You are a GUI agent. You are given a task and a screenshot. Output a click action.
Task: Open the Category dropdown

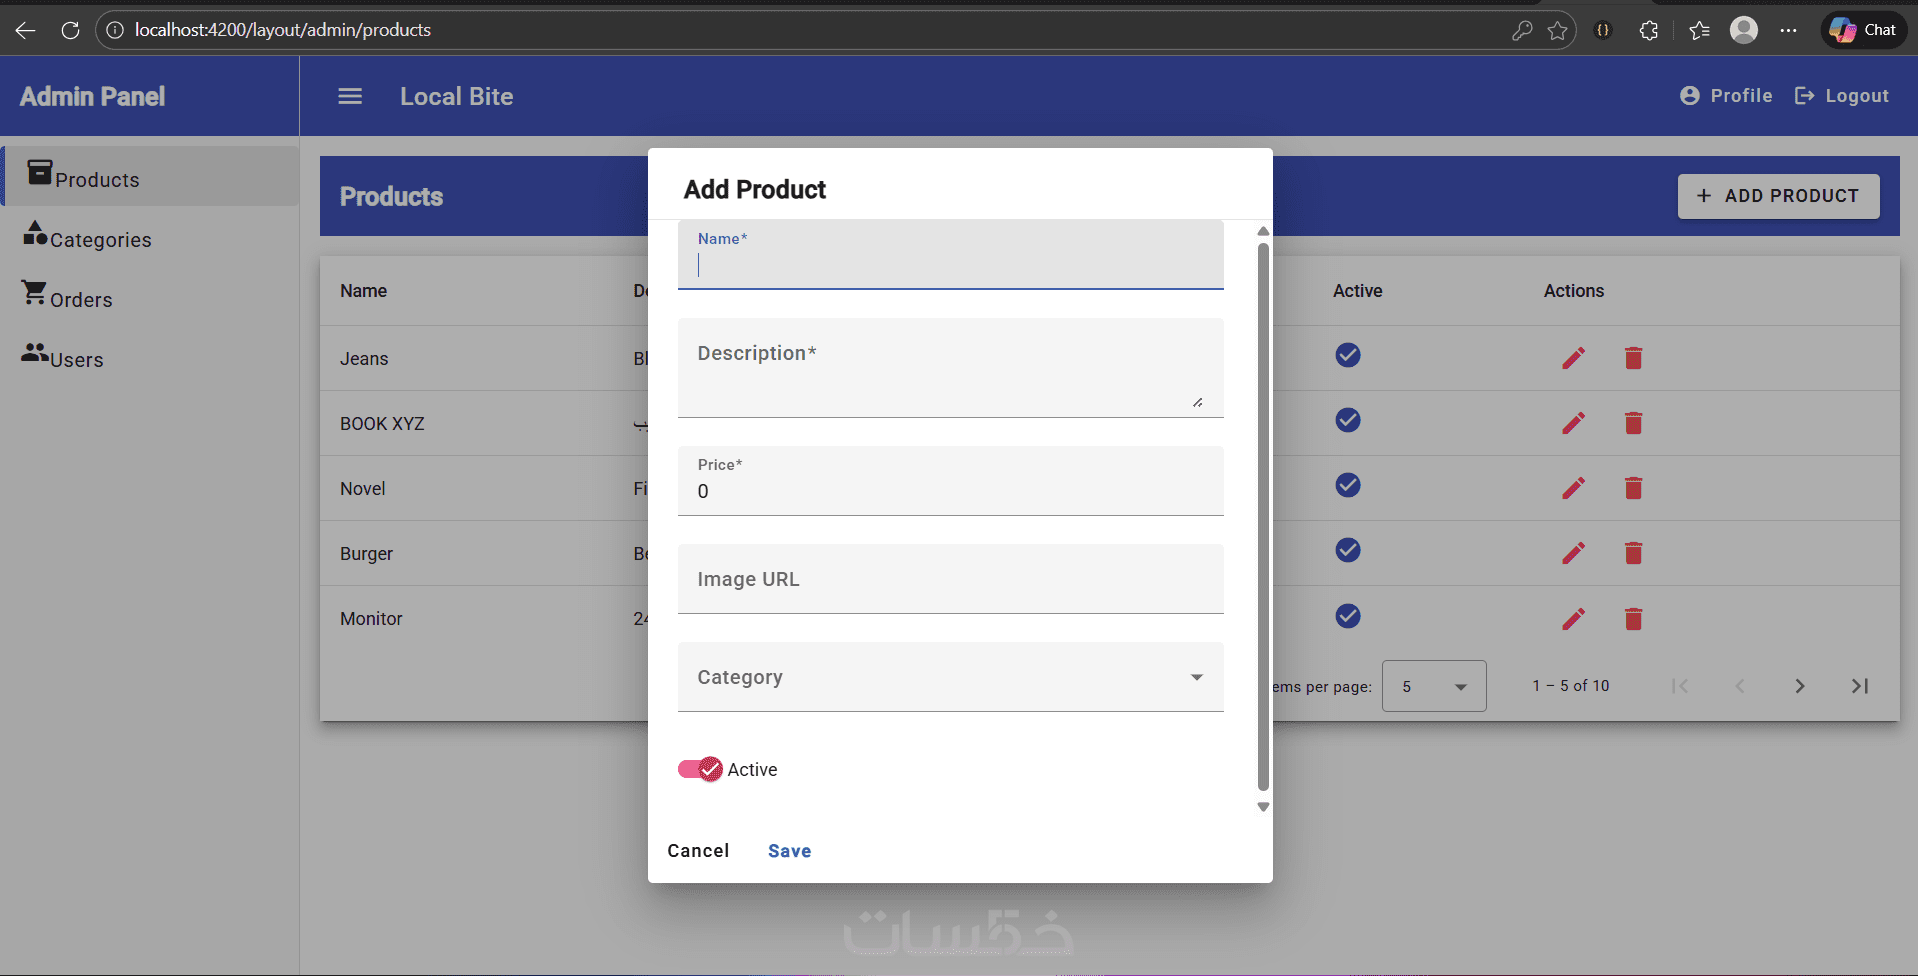(x=950, y=677)
